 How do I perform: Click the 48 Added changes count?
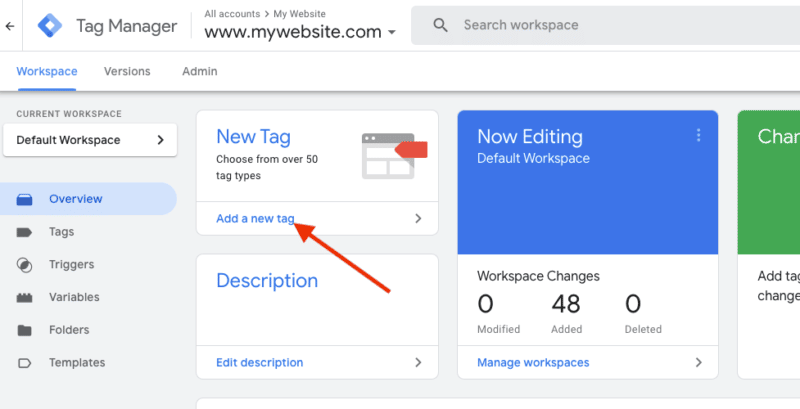coord(566,304)
